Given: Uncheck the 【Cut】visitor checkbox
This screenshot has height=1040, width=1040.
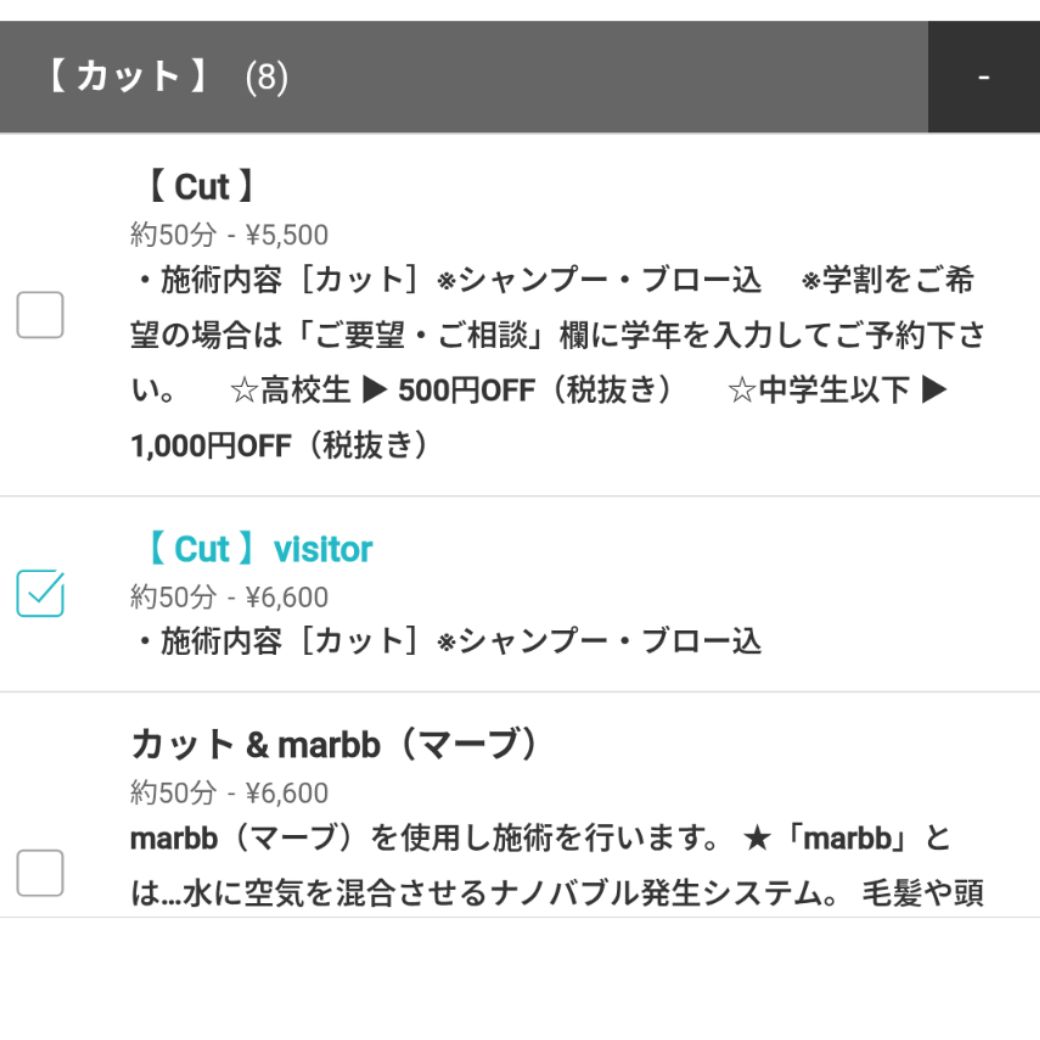Looking at the screenshot, I should 40,593.
